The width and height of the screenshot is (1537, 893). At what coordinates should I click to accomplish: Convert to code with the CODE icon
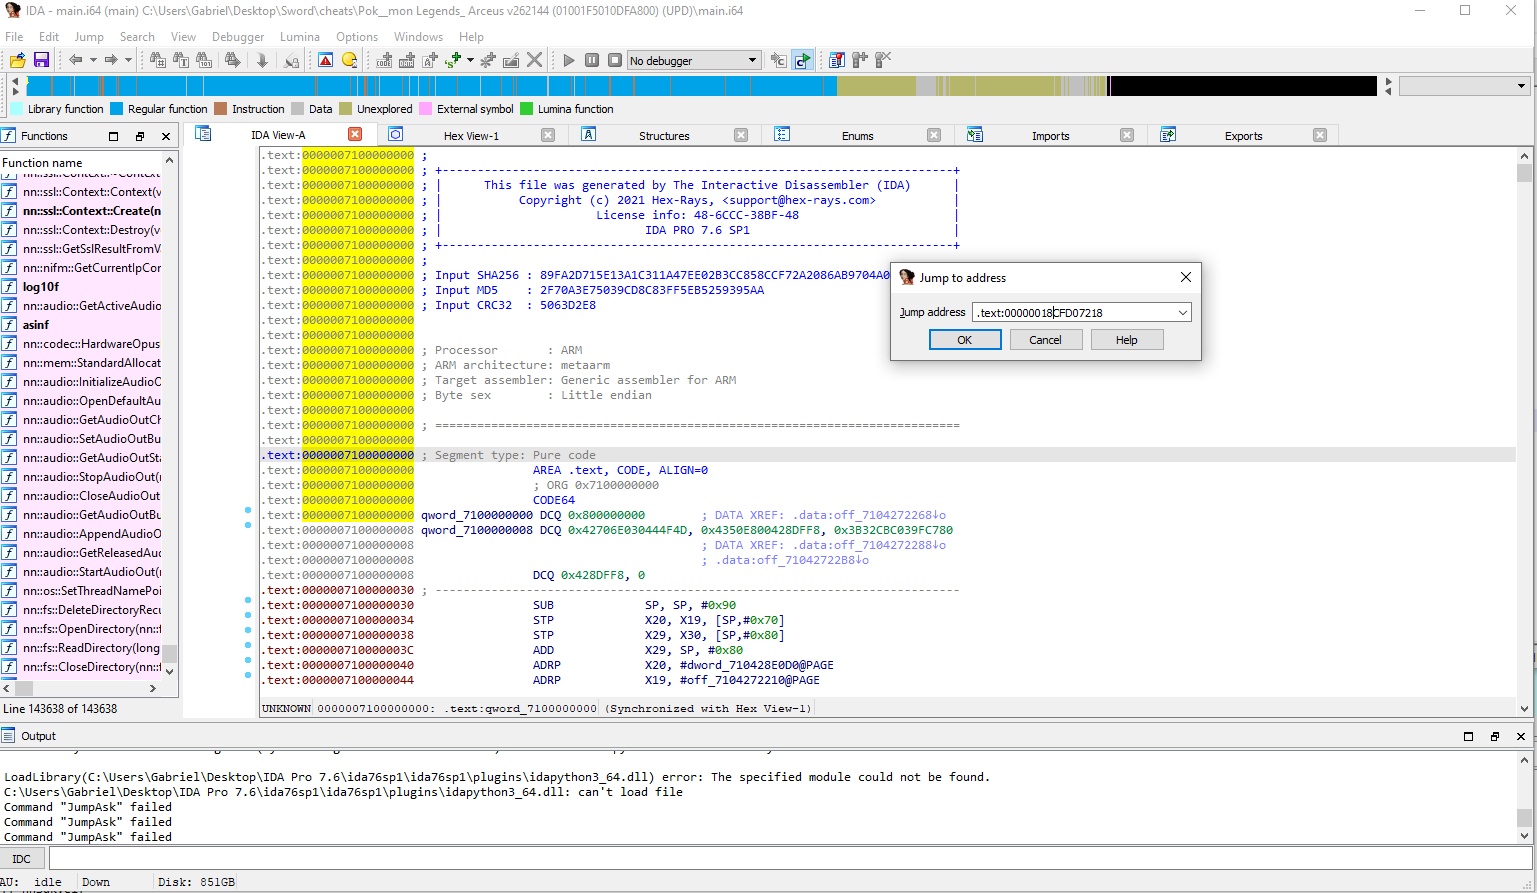tap(384, 60)
